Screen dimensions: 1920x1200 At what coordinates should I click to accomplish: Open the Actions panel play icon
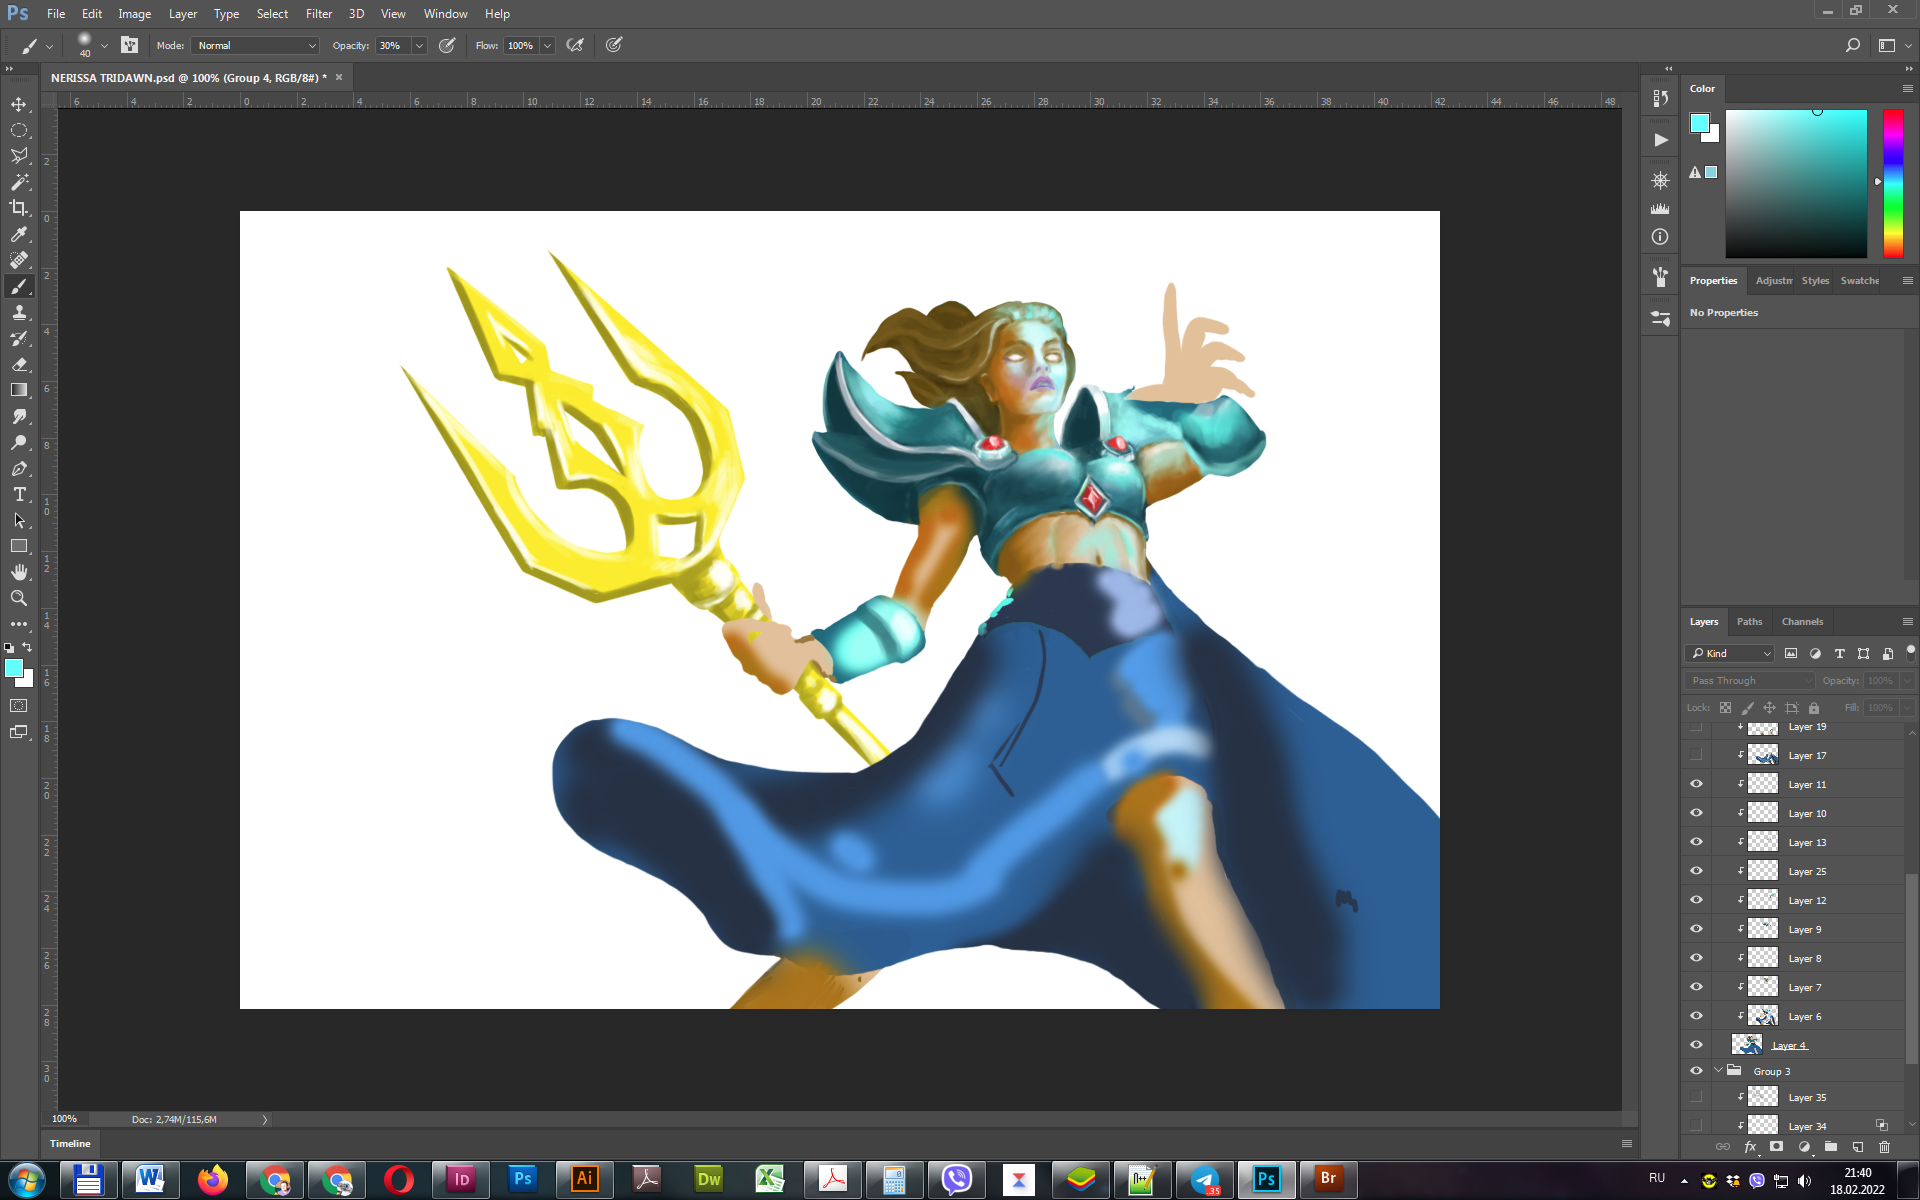point(1660,140)
